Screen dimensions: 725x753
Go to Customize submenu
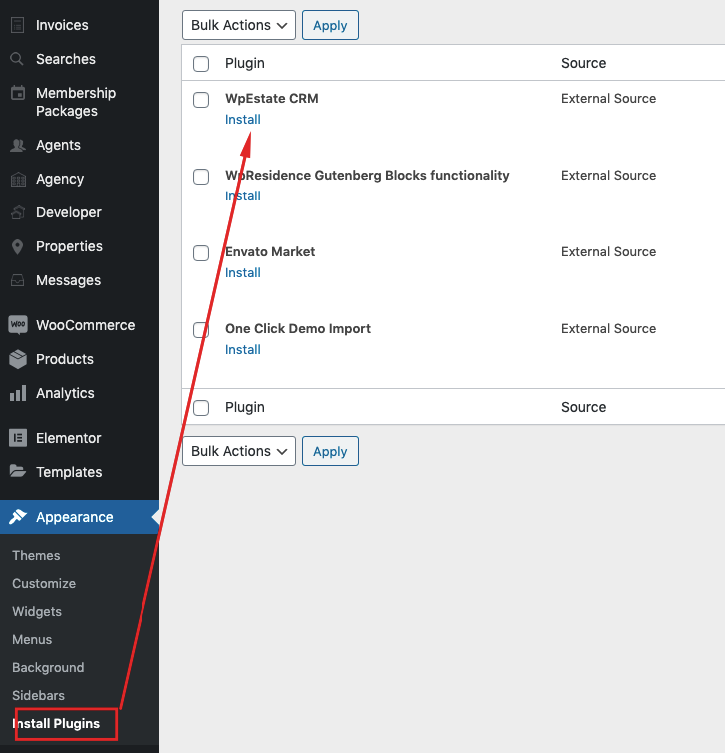[x=44, y=583]
